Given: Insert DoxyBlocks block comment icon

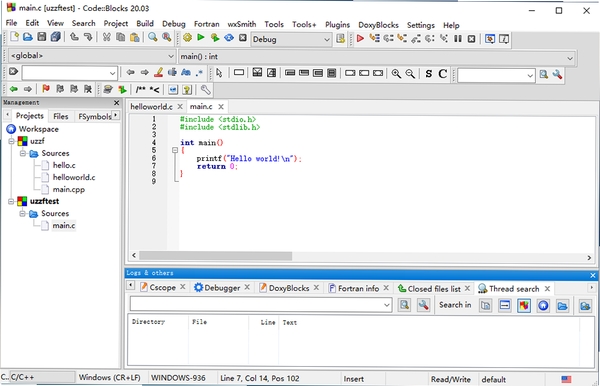Looking at the screenshot, I should (x=140, y=90).
